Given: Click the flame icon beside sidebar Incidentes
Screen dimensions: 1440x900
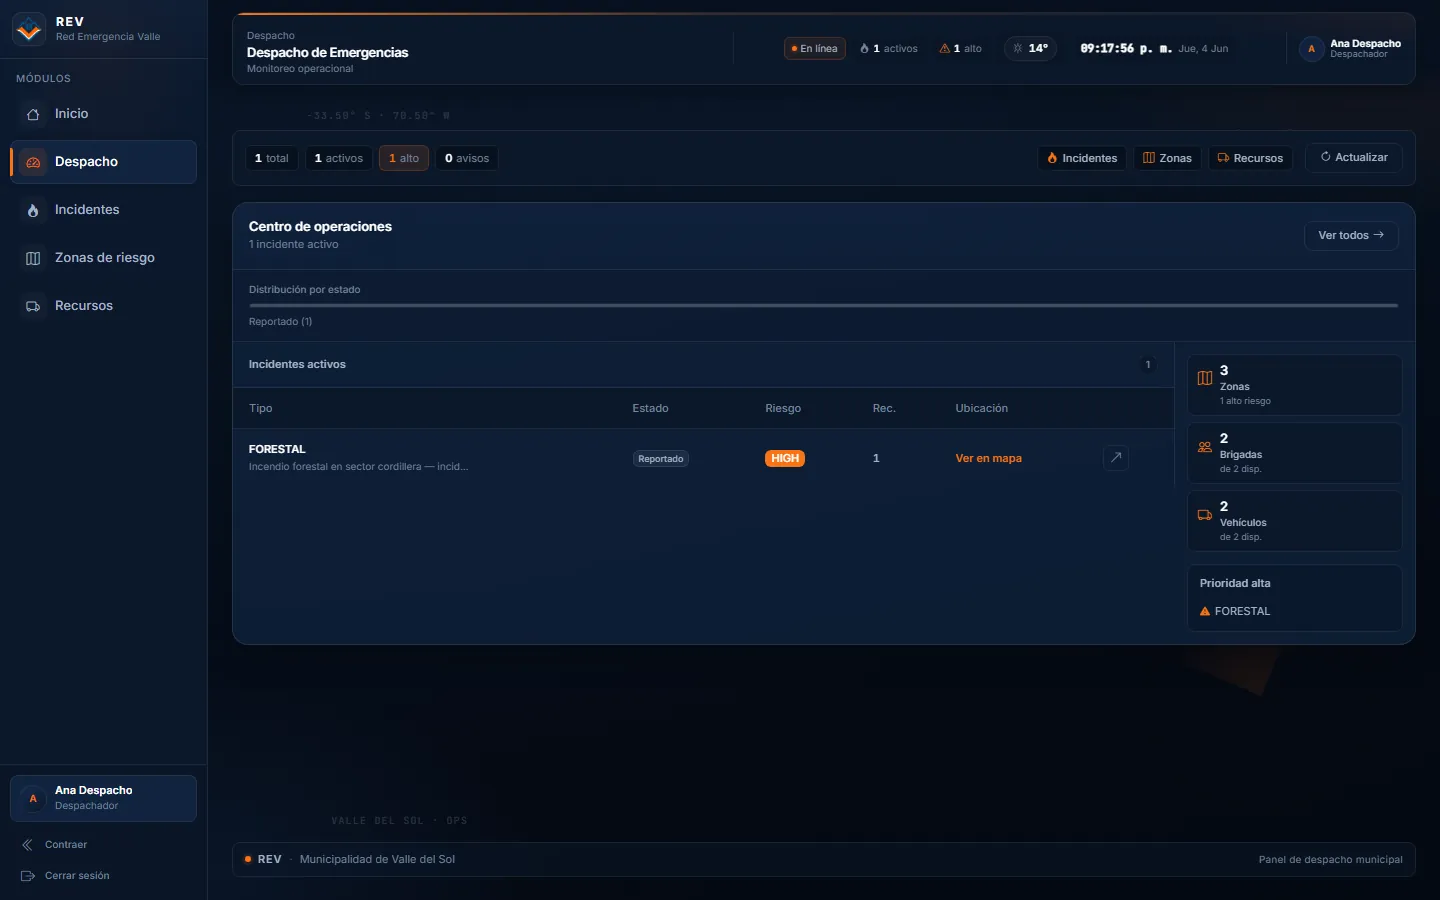Looking at the screenshot, I should coord(33,210).
